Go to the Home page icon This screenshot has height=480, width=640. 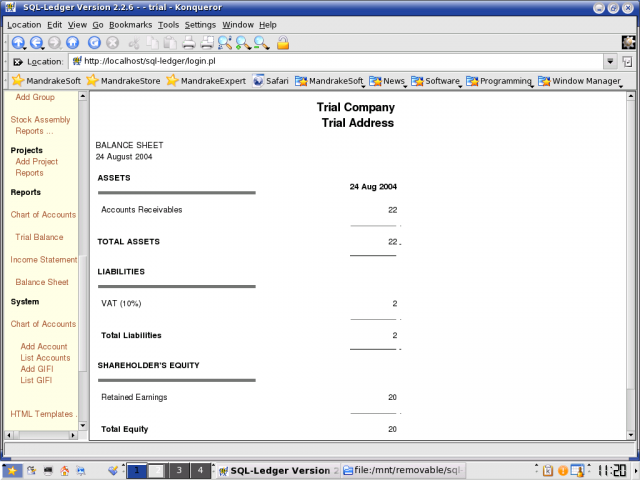click(73, 42)
